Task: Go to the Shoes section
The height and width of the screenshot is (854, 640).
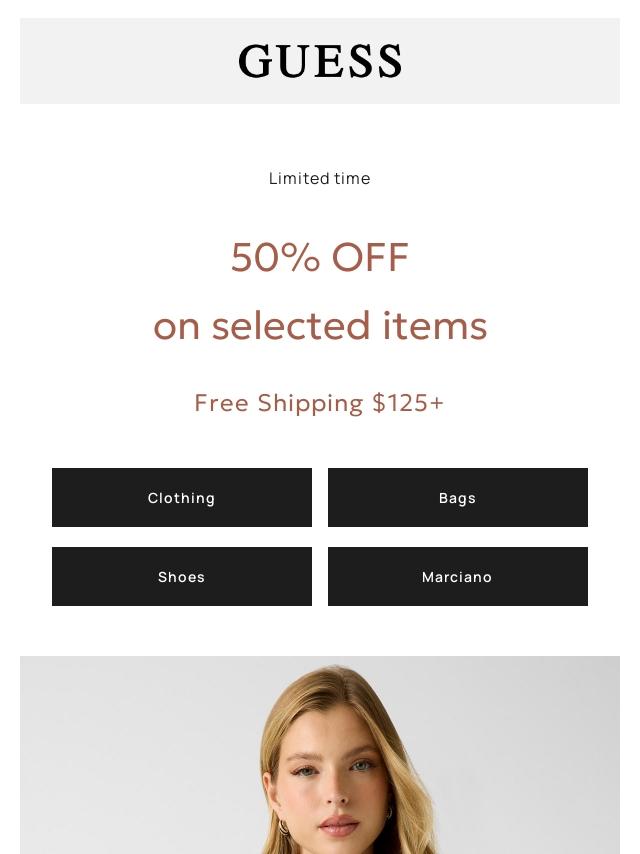Action: [182, 577]
